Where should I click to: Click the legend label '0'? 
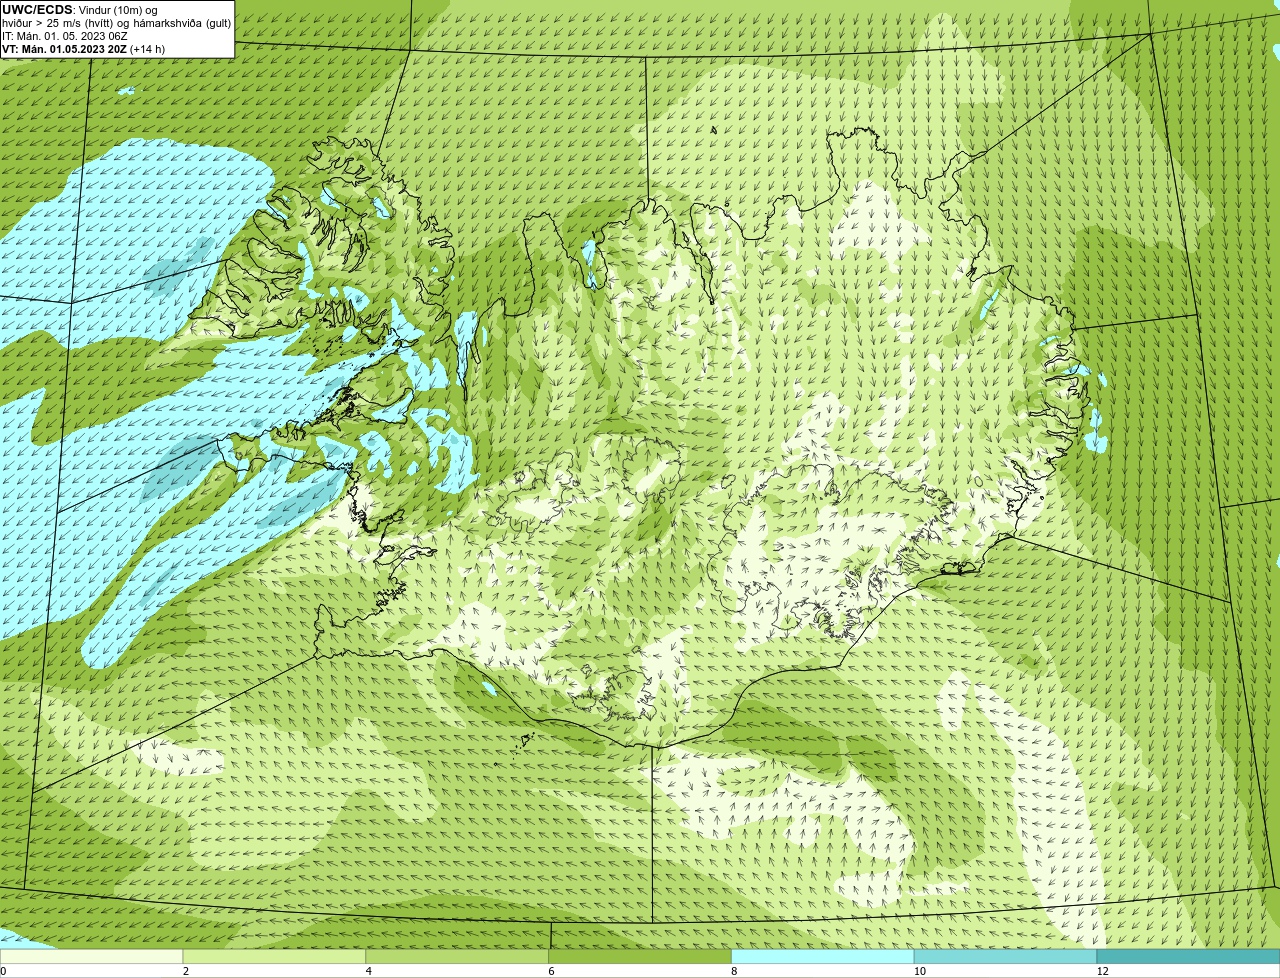pyautogui.click(x=3, y=971)
